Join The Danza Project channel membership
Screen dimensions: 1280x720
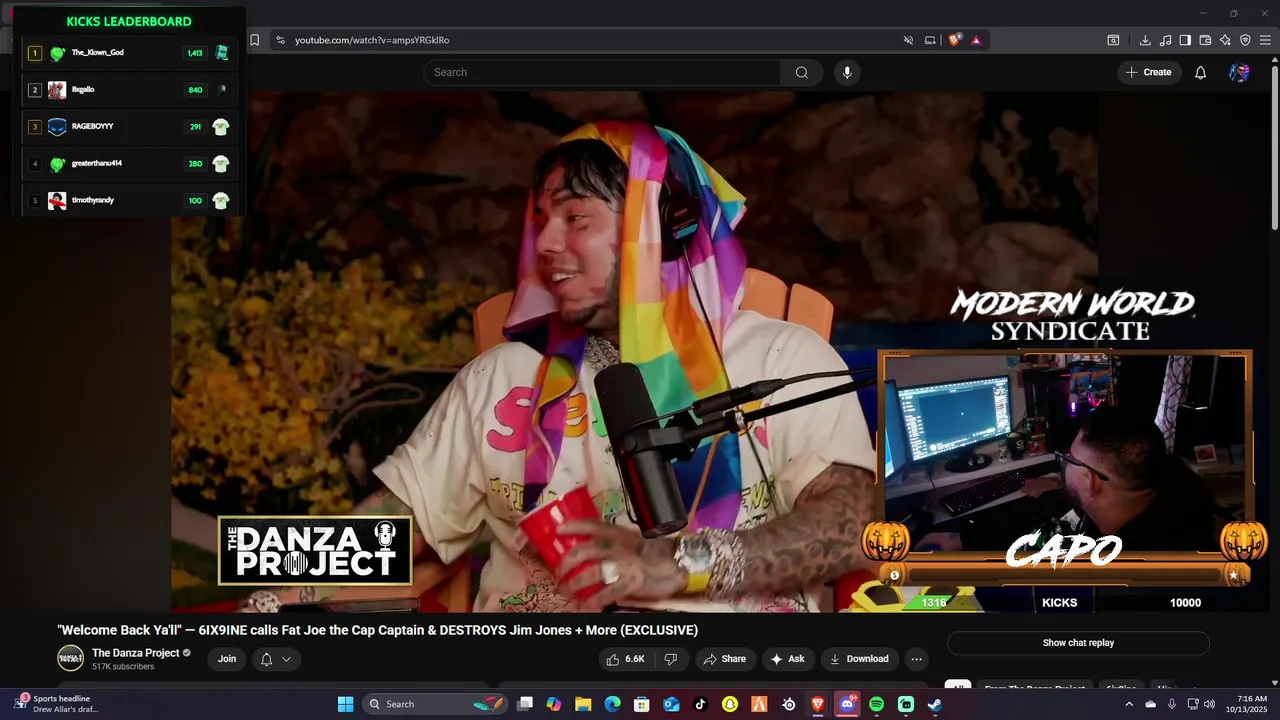coord(227,659)
